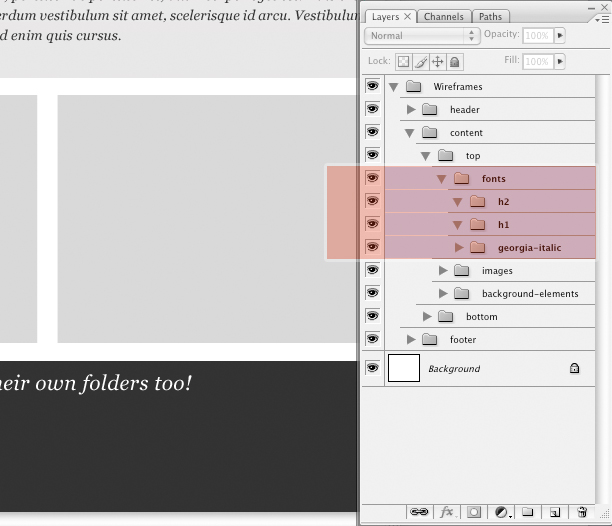Click the Background layer lock icon
612x526 pixels.
[574, 368]
